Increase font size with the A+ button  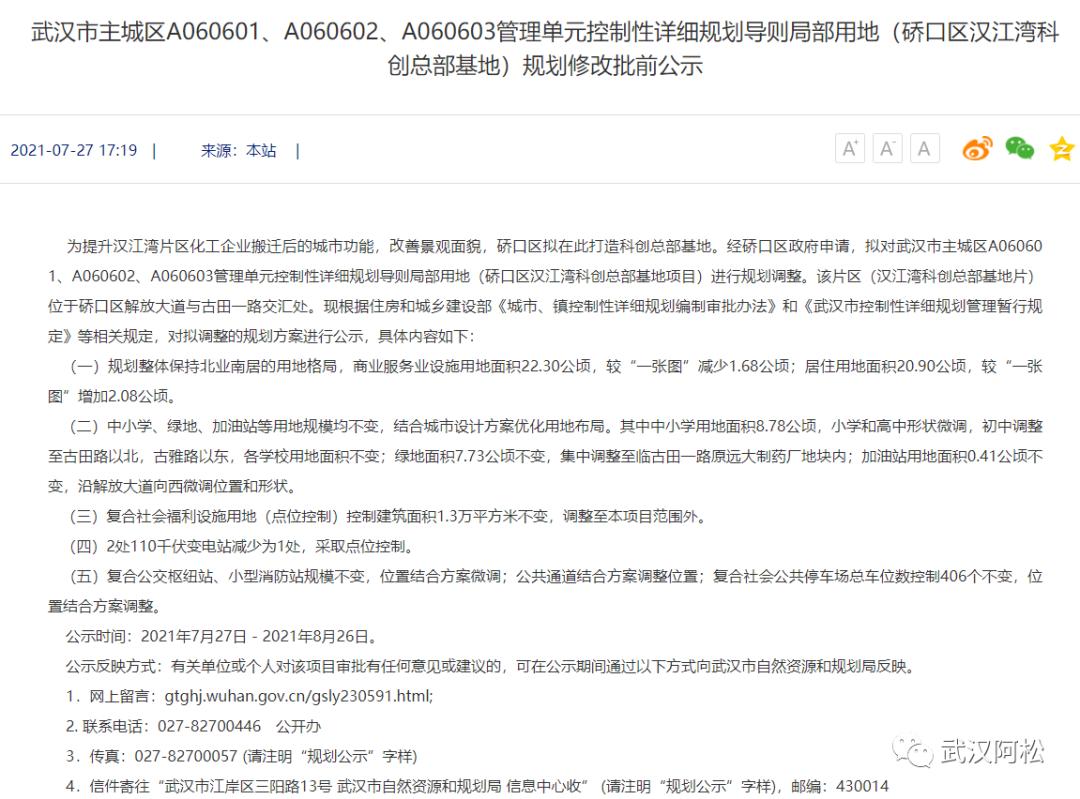coord(849,147)
